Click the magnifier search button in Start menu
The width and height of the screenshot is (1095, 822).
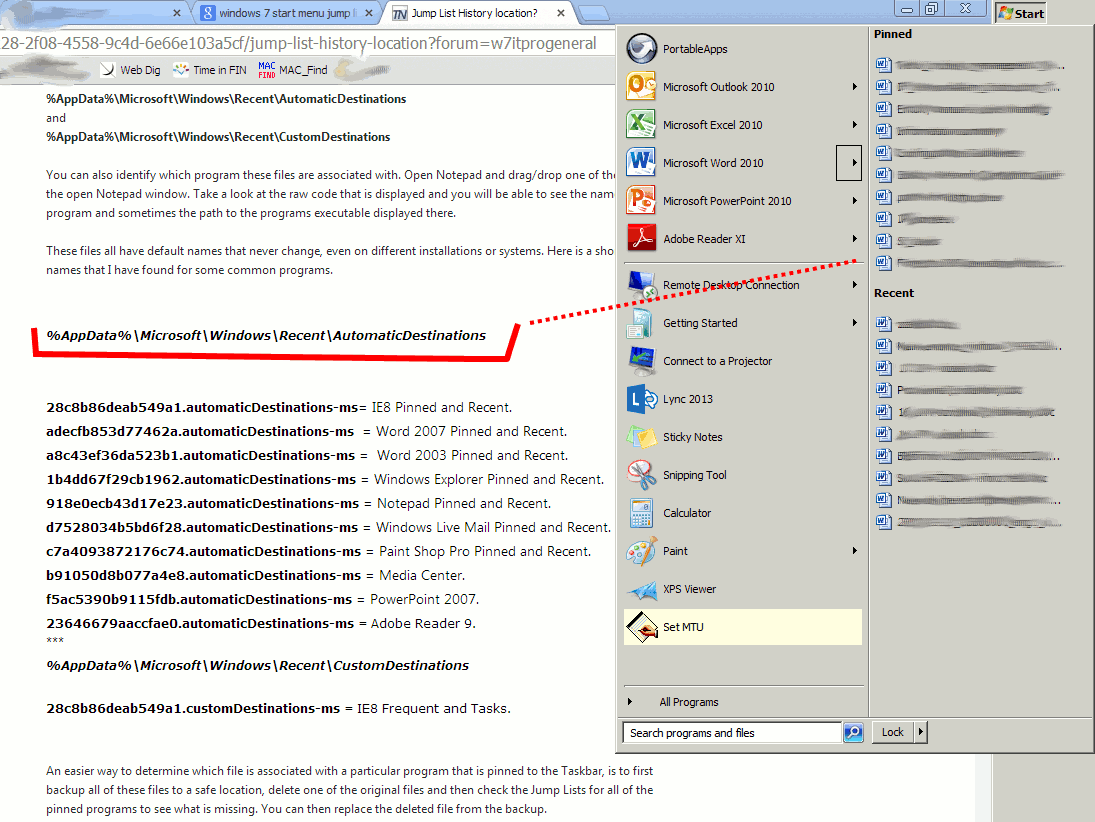[853, 733]
